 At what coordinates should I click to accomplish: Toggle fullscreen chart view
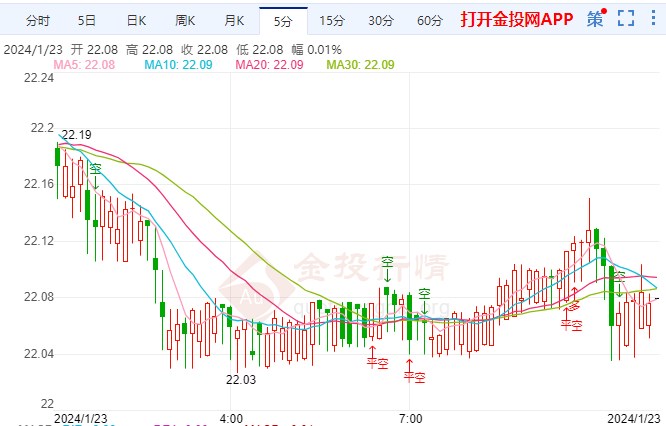click(626, 18)
